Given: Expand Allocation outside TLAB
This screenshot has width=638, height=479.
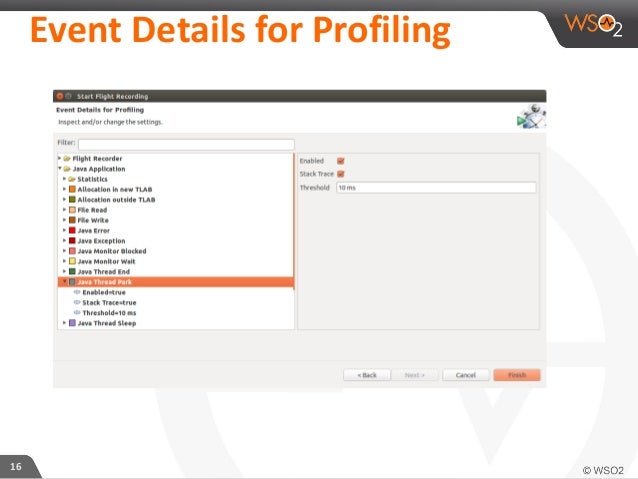Looking at the screenshot, I should pyautogui.click(x=64, y=199).
